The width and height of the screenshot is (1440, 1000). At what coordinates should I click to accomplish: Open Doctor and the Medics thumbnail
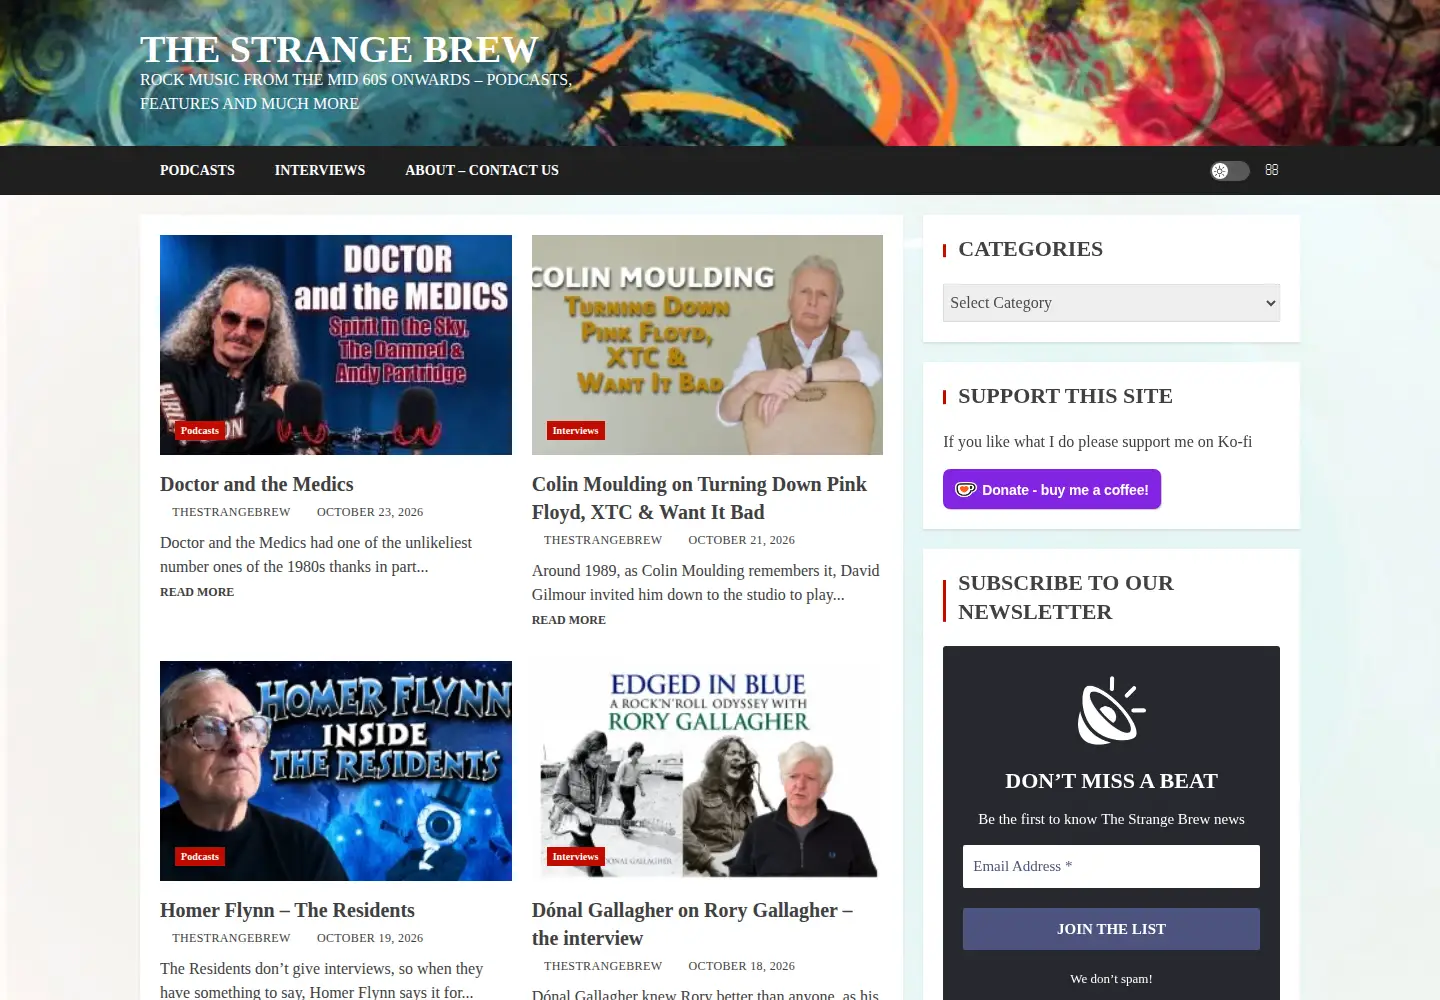336,345
